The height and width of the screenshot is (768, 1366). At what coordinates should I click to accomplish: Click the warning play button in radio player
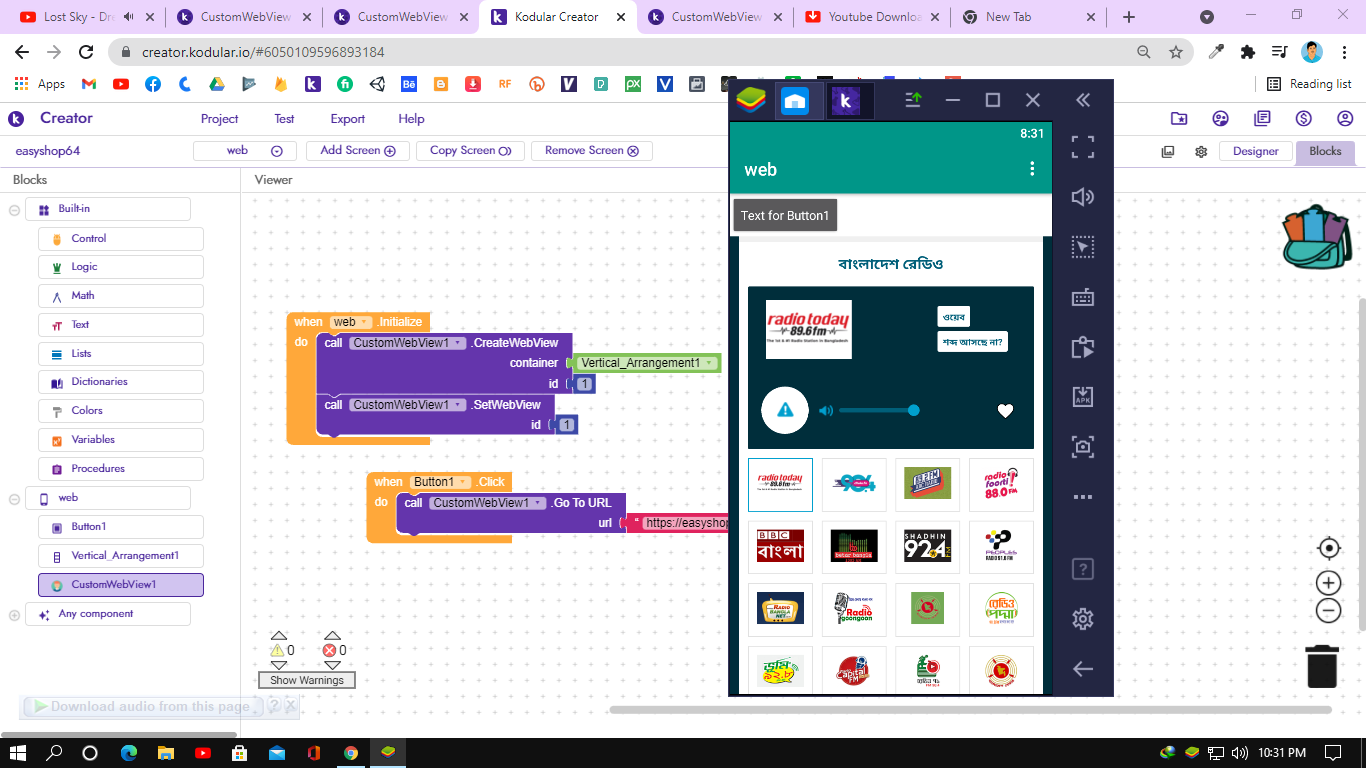click(x=785, y=410)
